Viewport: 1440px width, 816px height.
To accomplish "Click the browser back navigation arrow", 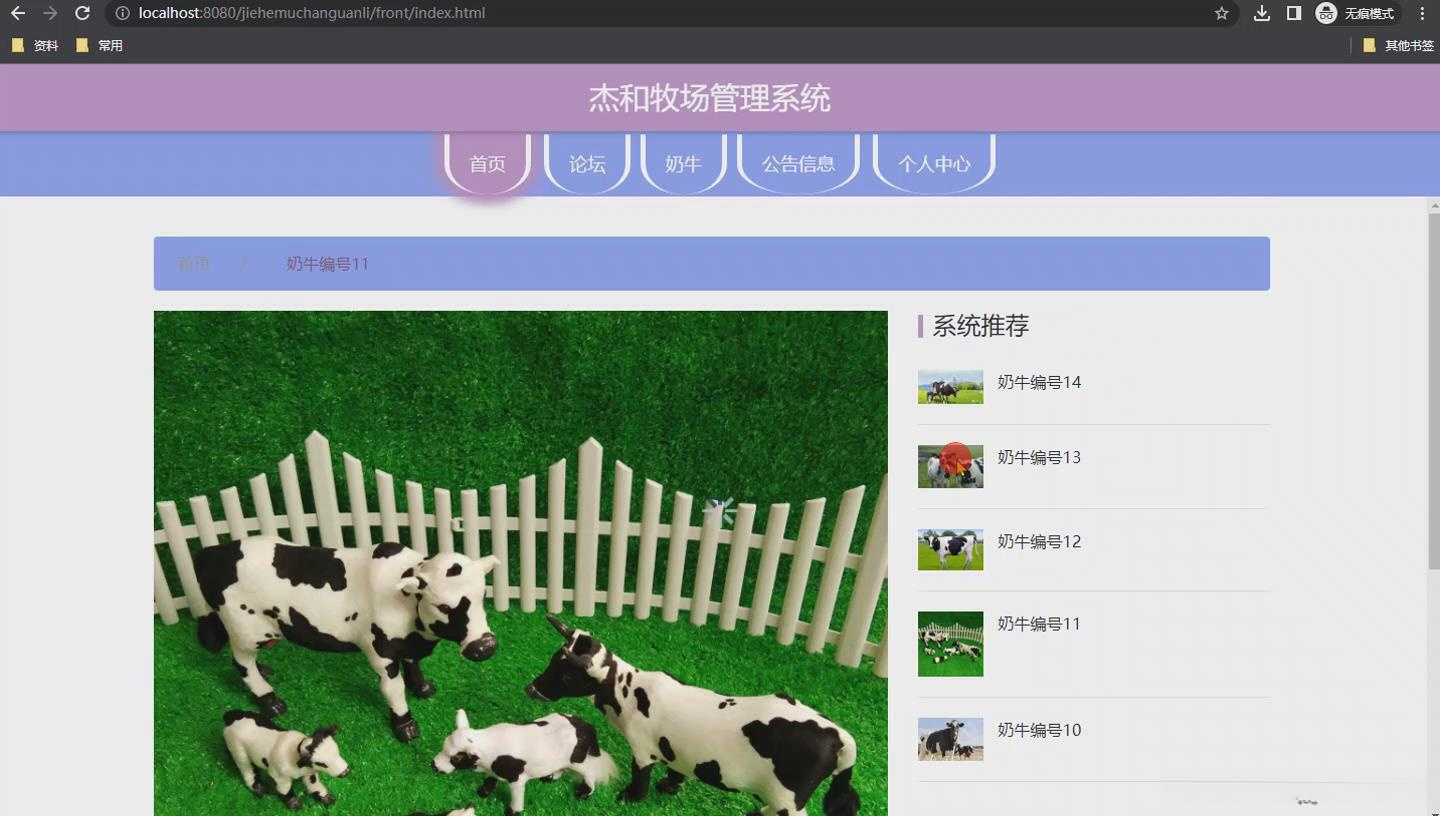I will [x=20, y=13].
